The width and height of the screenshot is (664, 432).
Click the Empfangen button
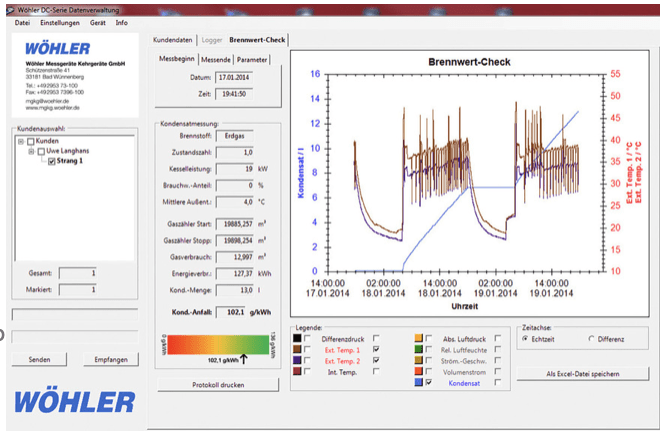tap(109, 359)
